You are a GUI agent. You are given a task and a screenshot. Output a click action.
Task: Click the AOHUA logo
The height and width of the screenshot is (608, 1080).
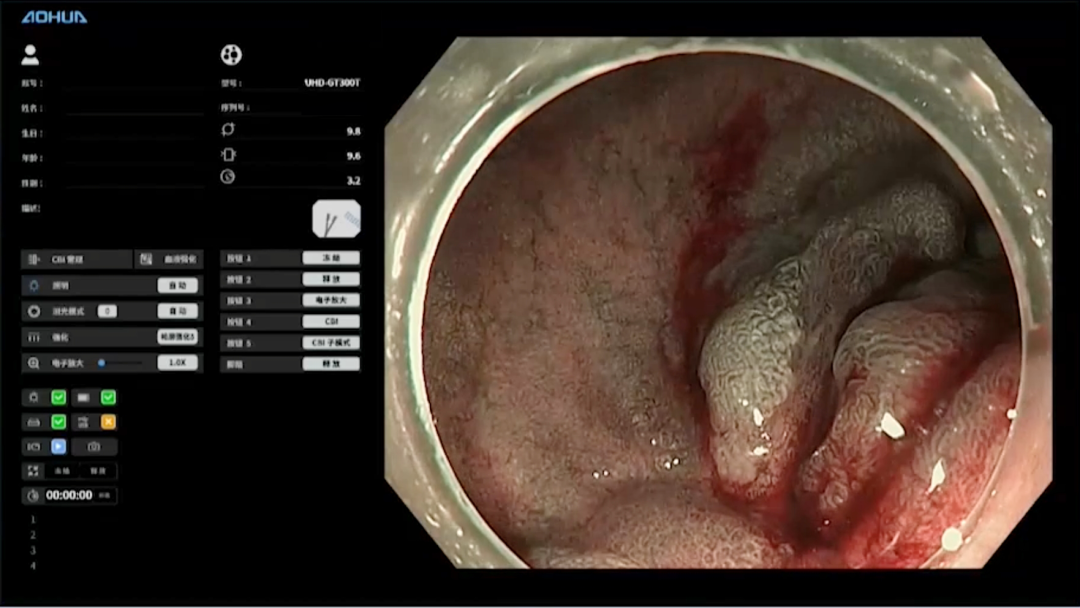click(x=54, y=17)
